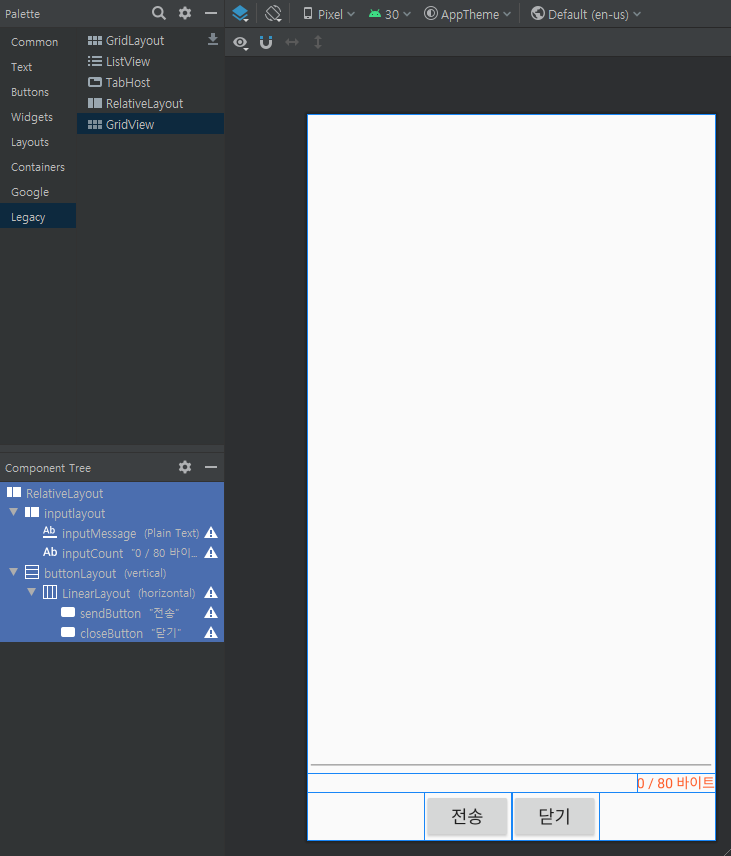Select root RelativeLayout in Component Tree

112,494
